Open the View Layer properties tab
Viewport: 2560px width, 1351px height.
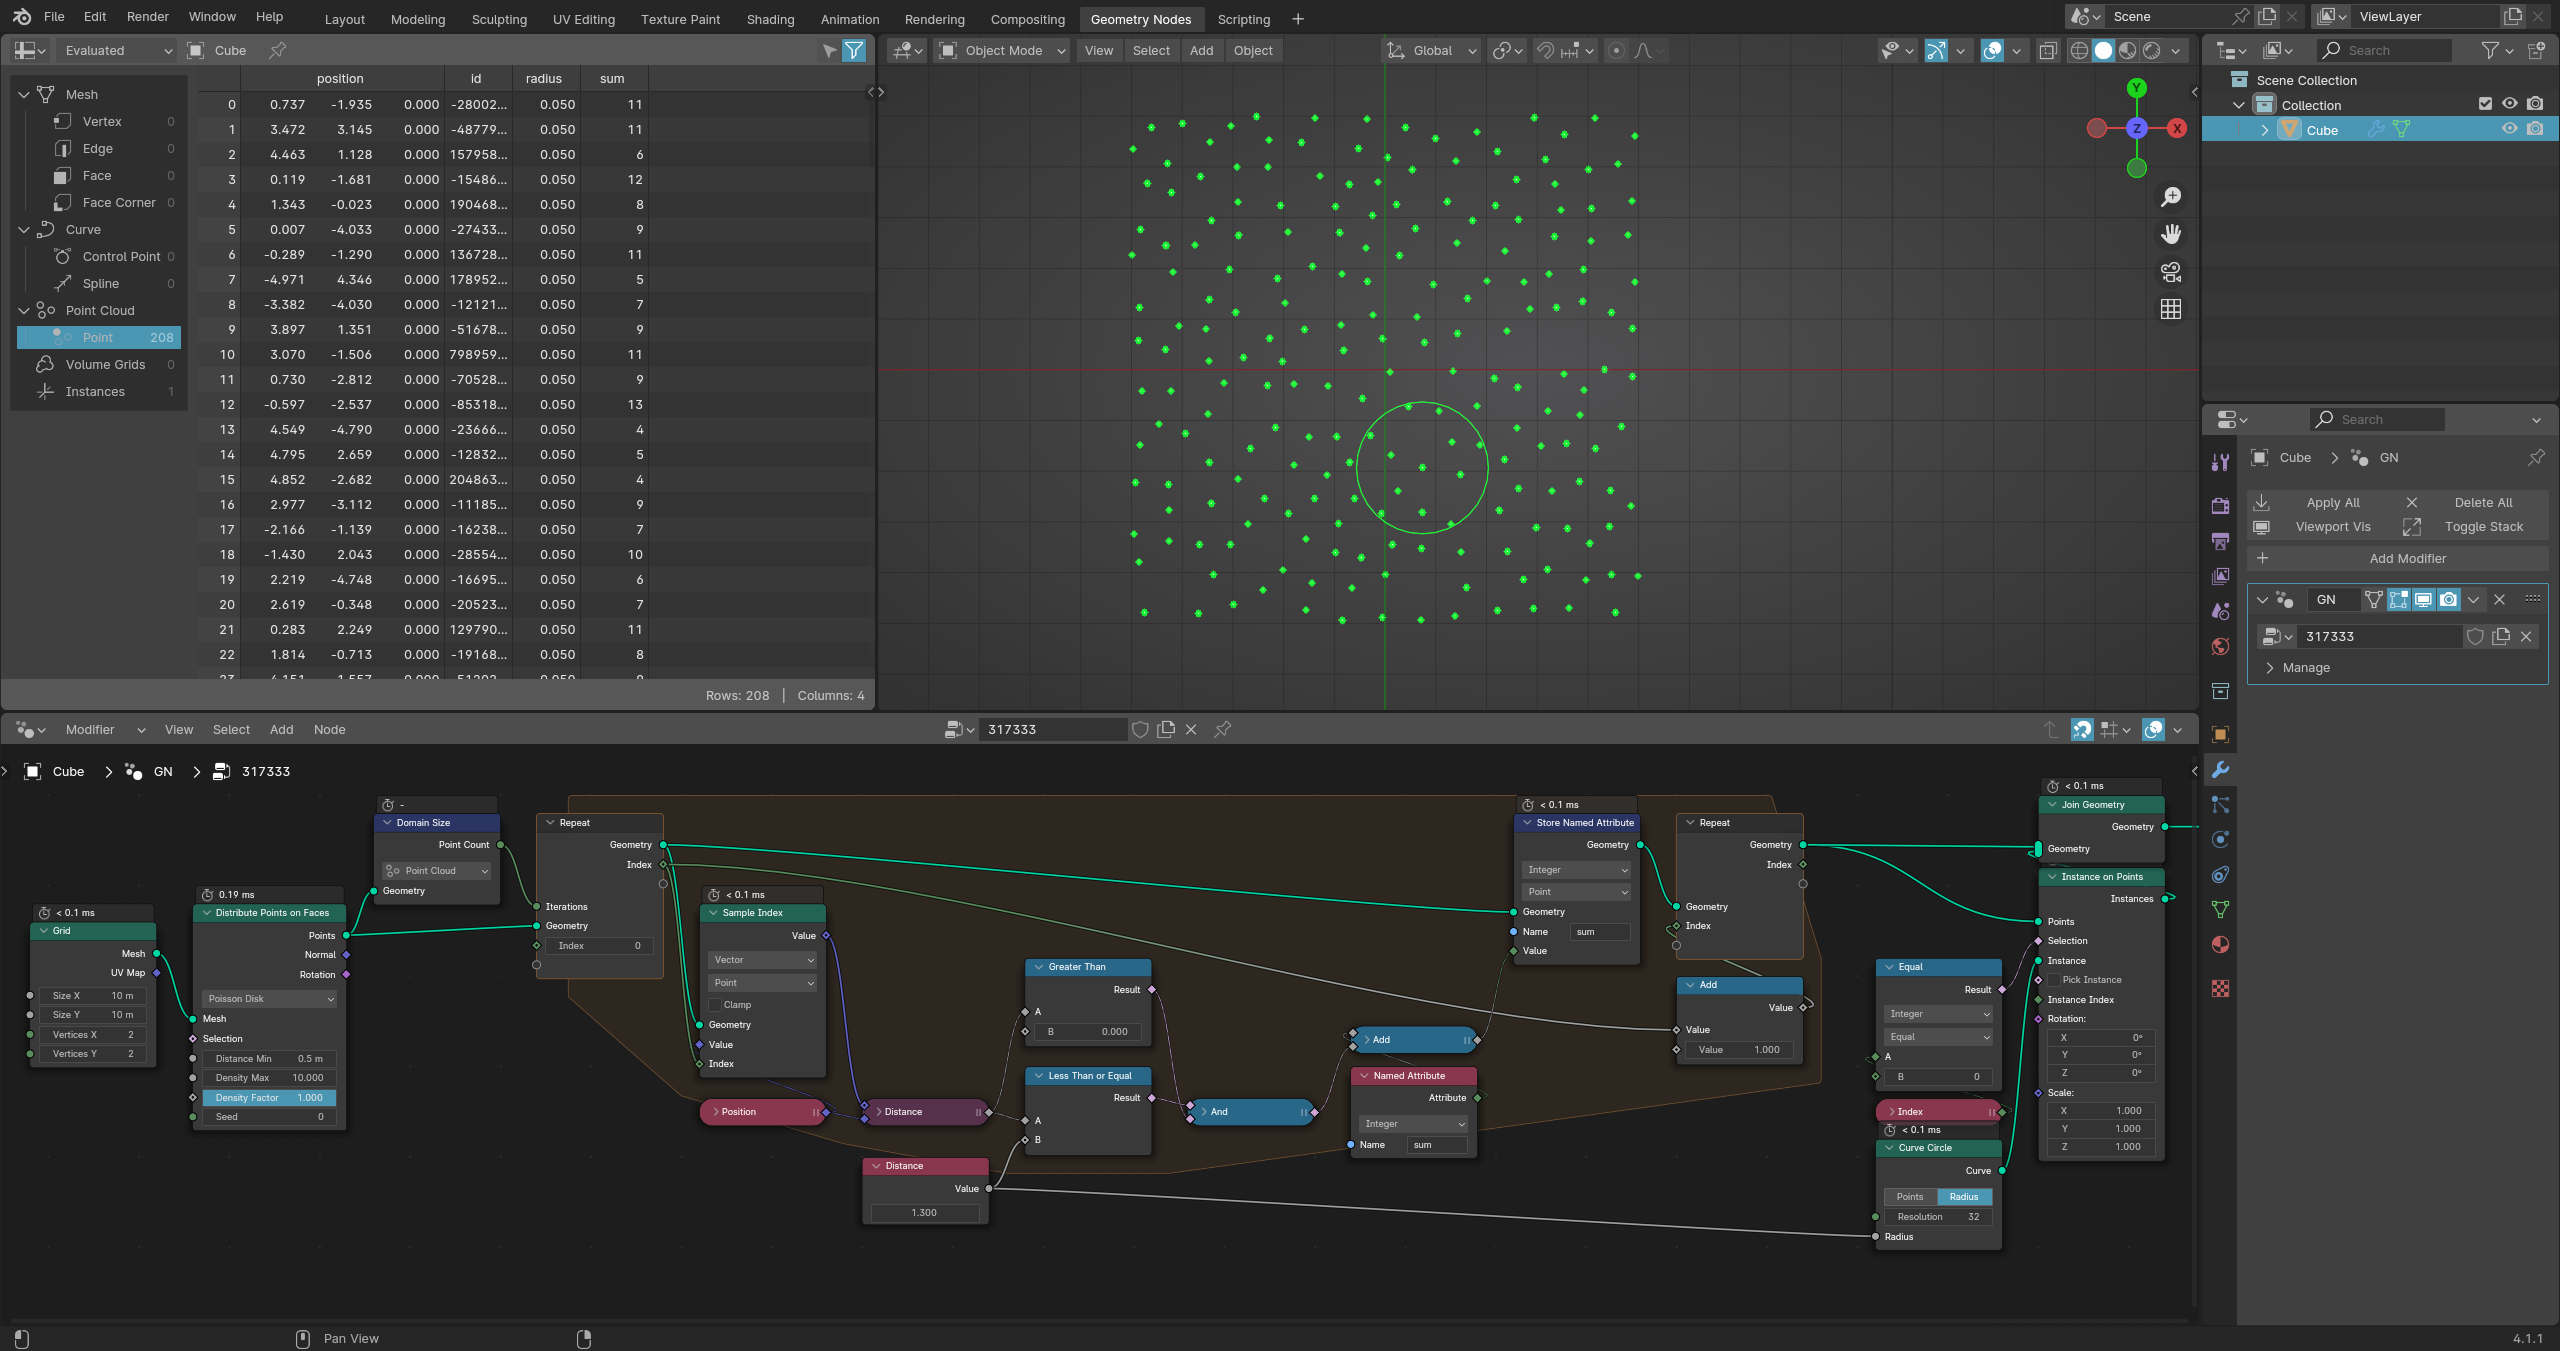click(x=2220, y=576)
